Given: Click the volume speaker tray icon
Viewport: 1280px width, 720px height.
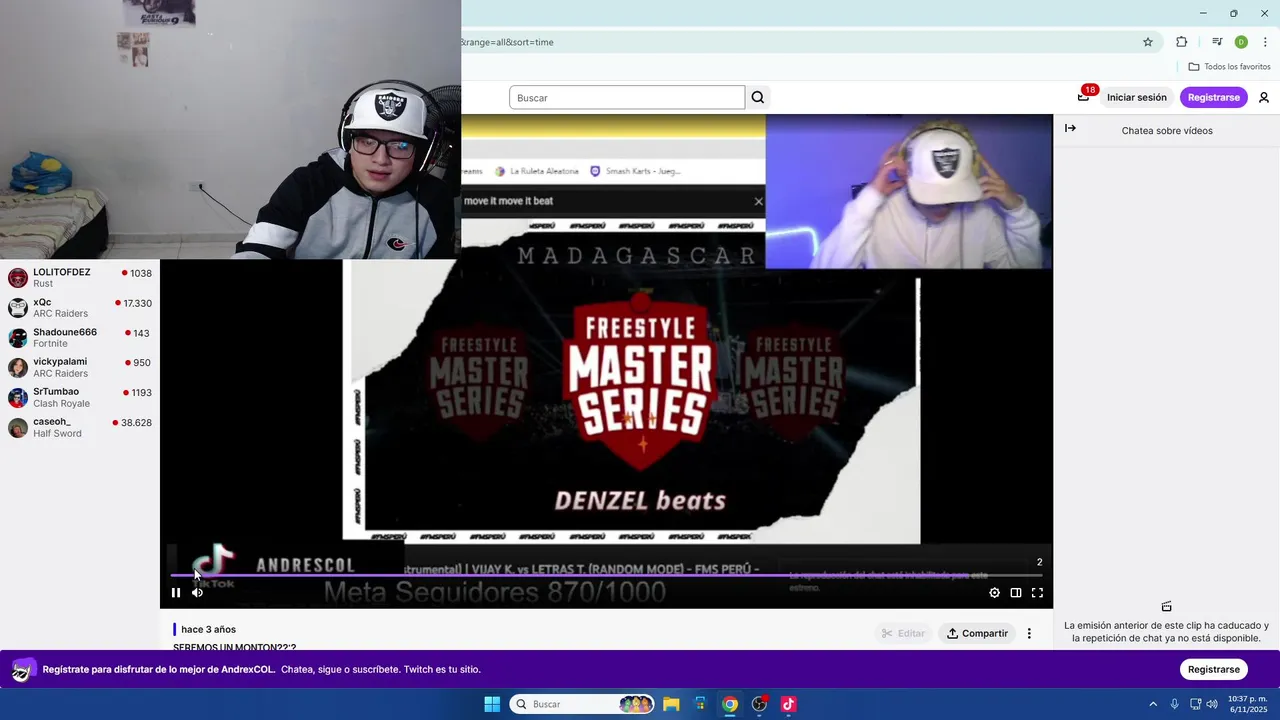Looking at the screenshot, I should (1212, 704).
